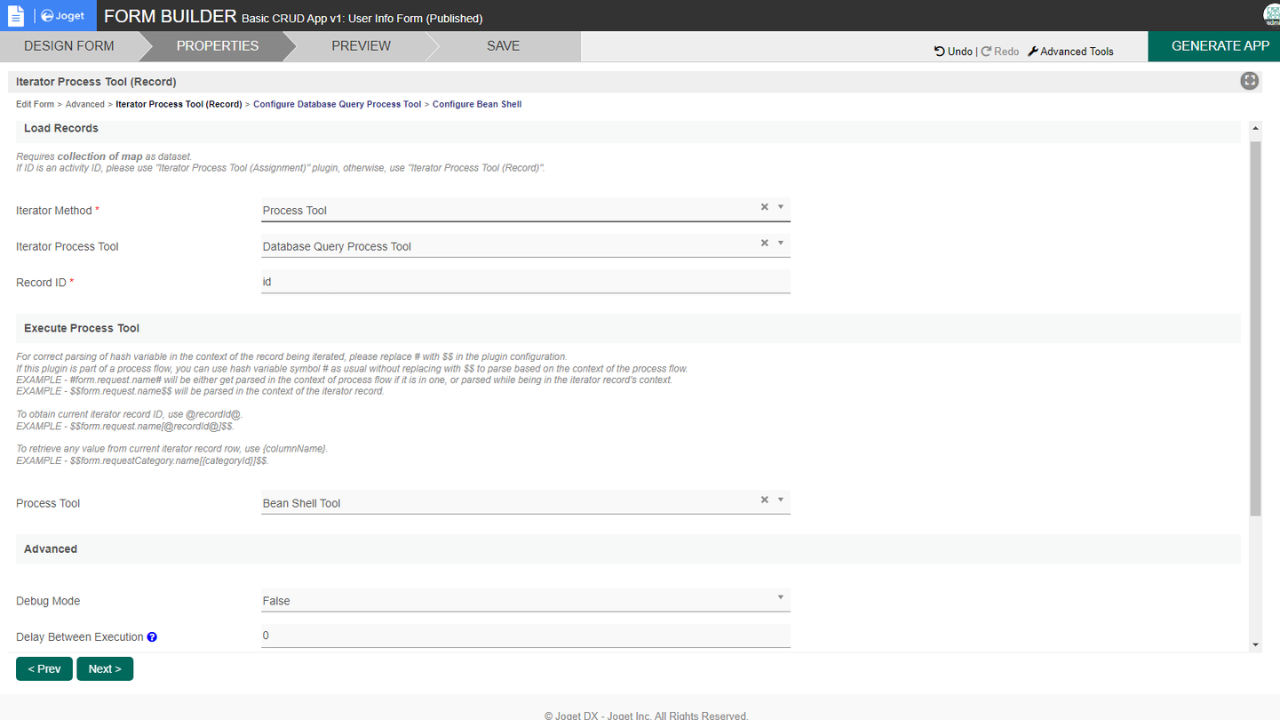Screen dimensions: 1280x720
Task: Click the document icon in top-left corner
Action: tap(15, 16)
